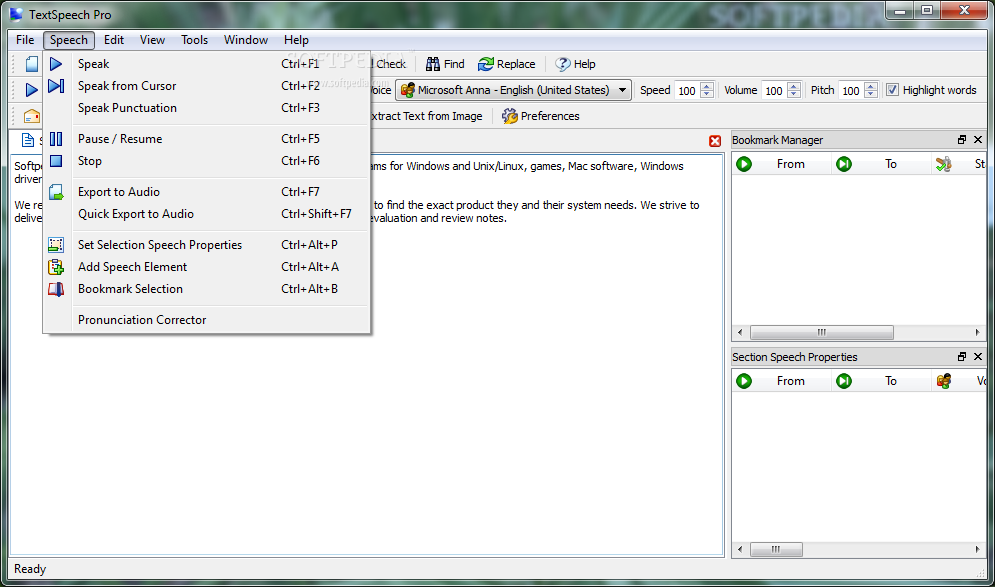Decrease Speed with down arrow
The image size is (995, 587).
pyautogui.click(x=707, y=95)
